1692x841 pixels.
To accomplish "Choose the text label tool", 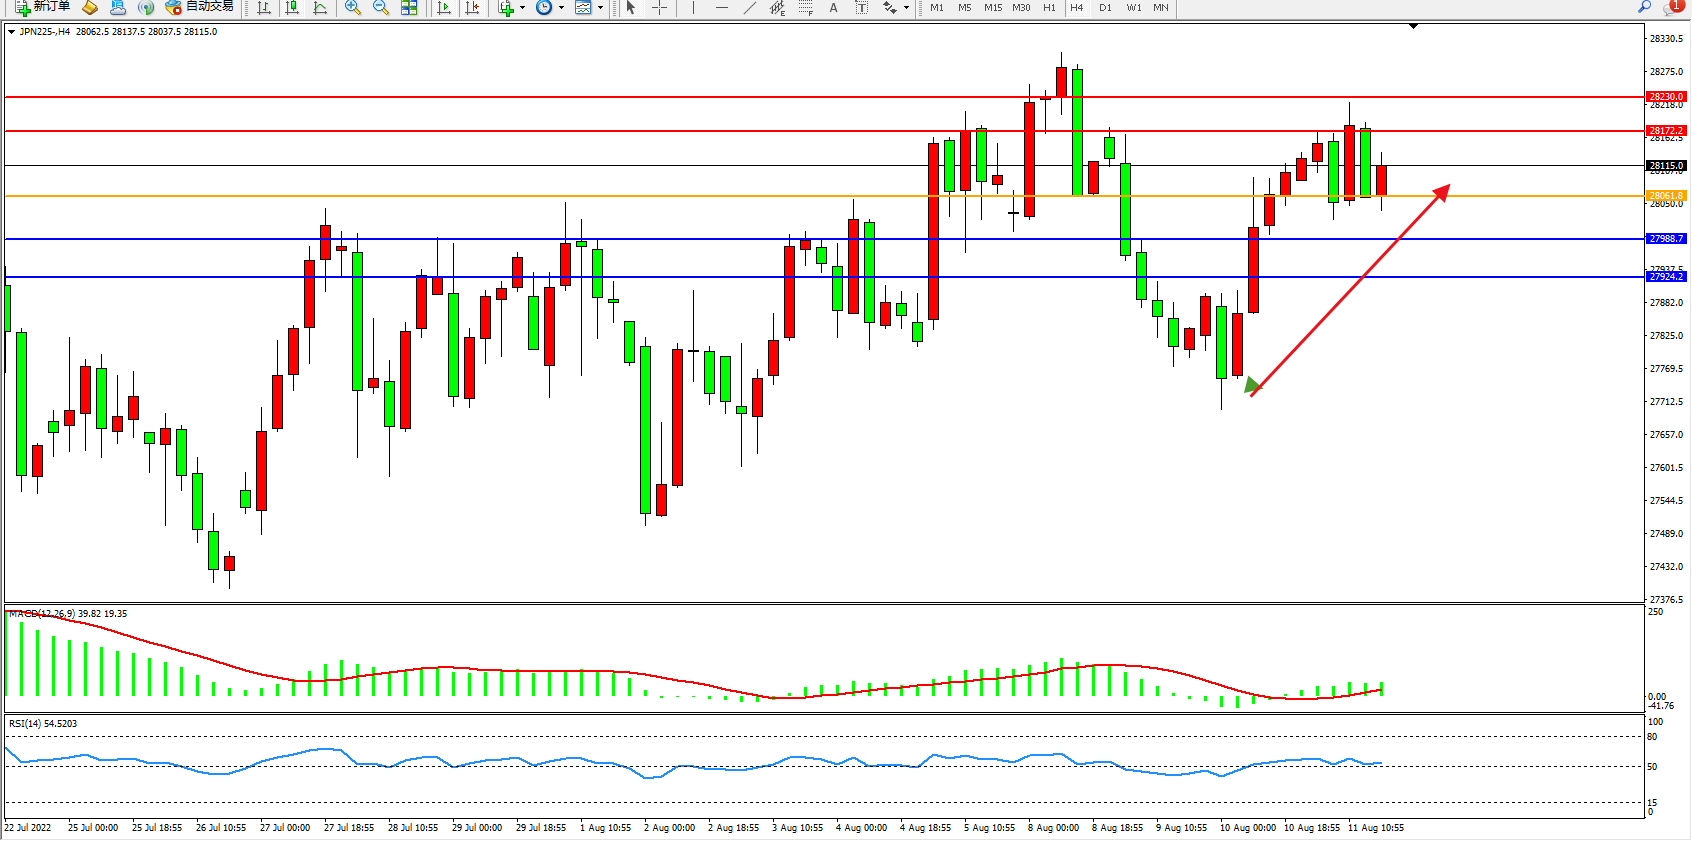I will (833, 8).
